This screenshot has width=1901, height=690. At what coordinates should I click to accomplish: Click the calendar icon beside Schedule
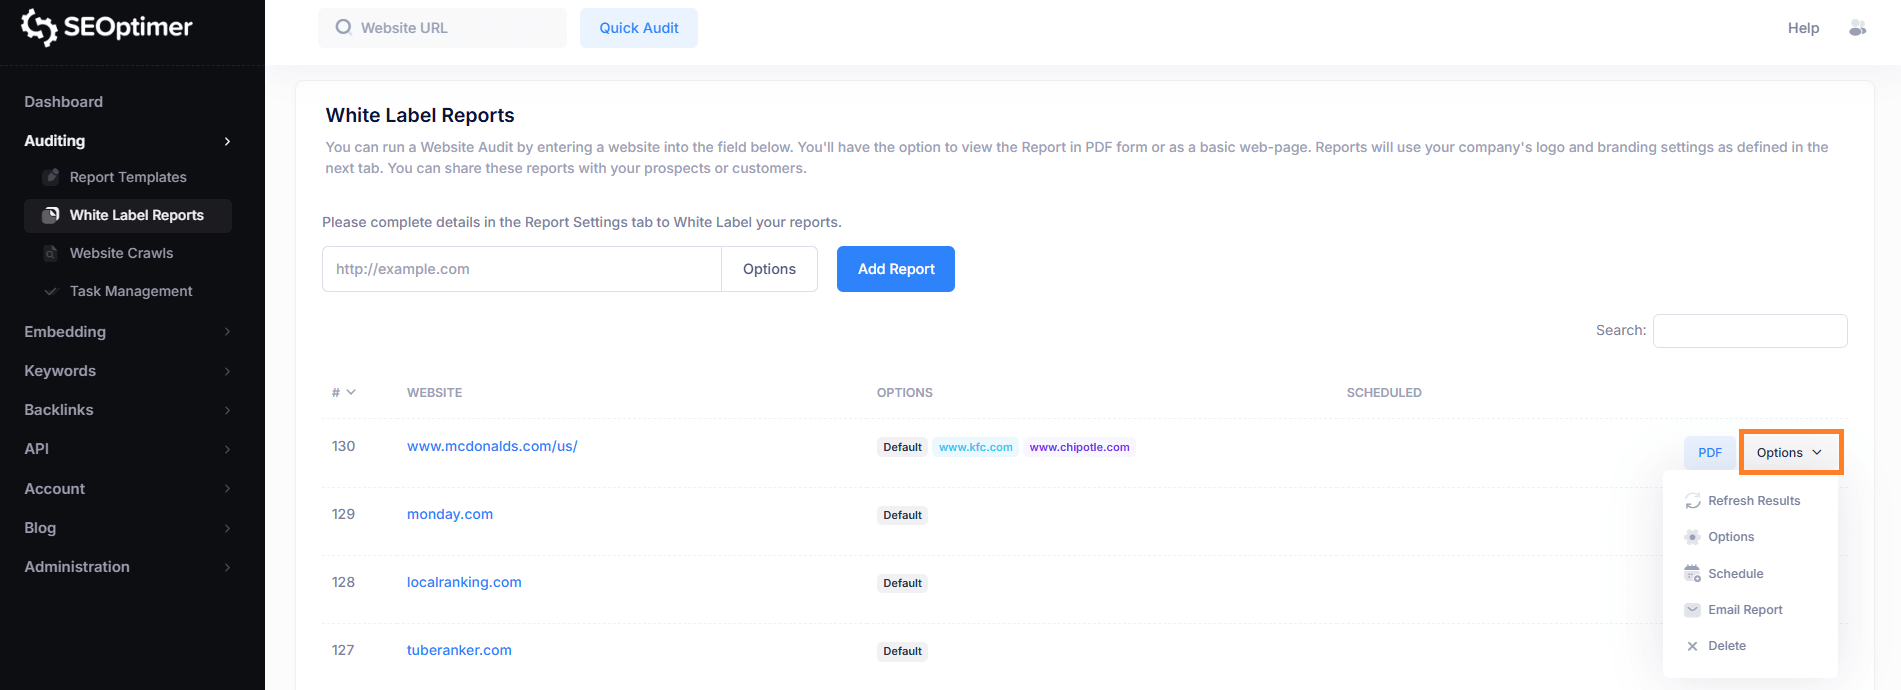click(1692, 574)
